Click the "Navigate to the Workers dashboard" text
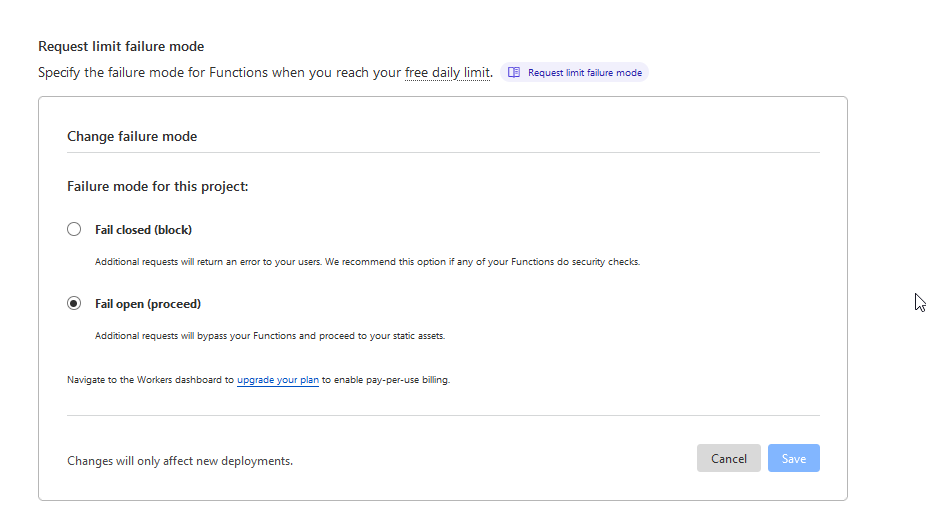Image resolution: width=926 pixels, height=516 pixels. point(150,380)
